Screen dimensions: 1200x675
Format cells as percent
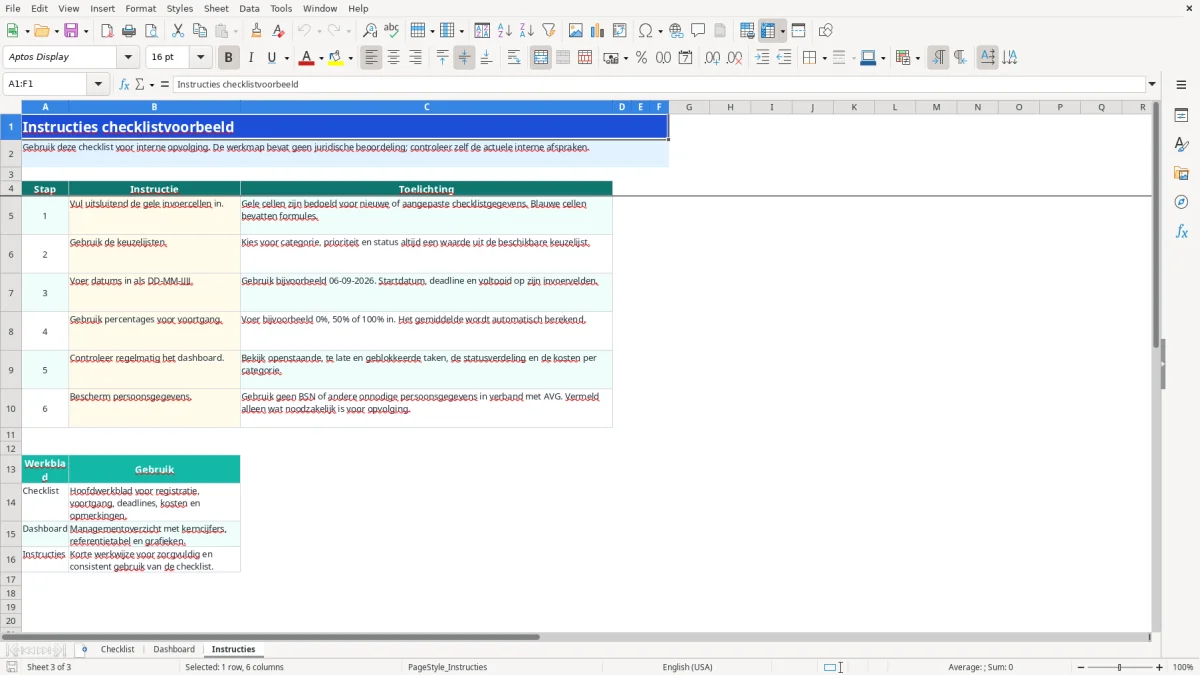click(x=641, y=58)
